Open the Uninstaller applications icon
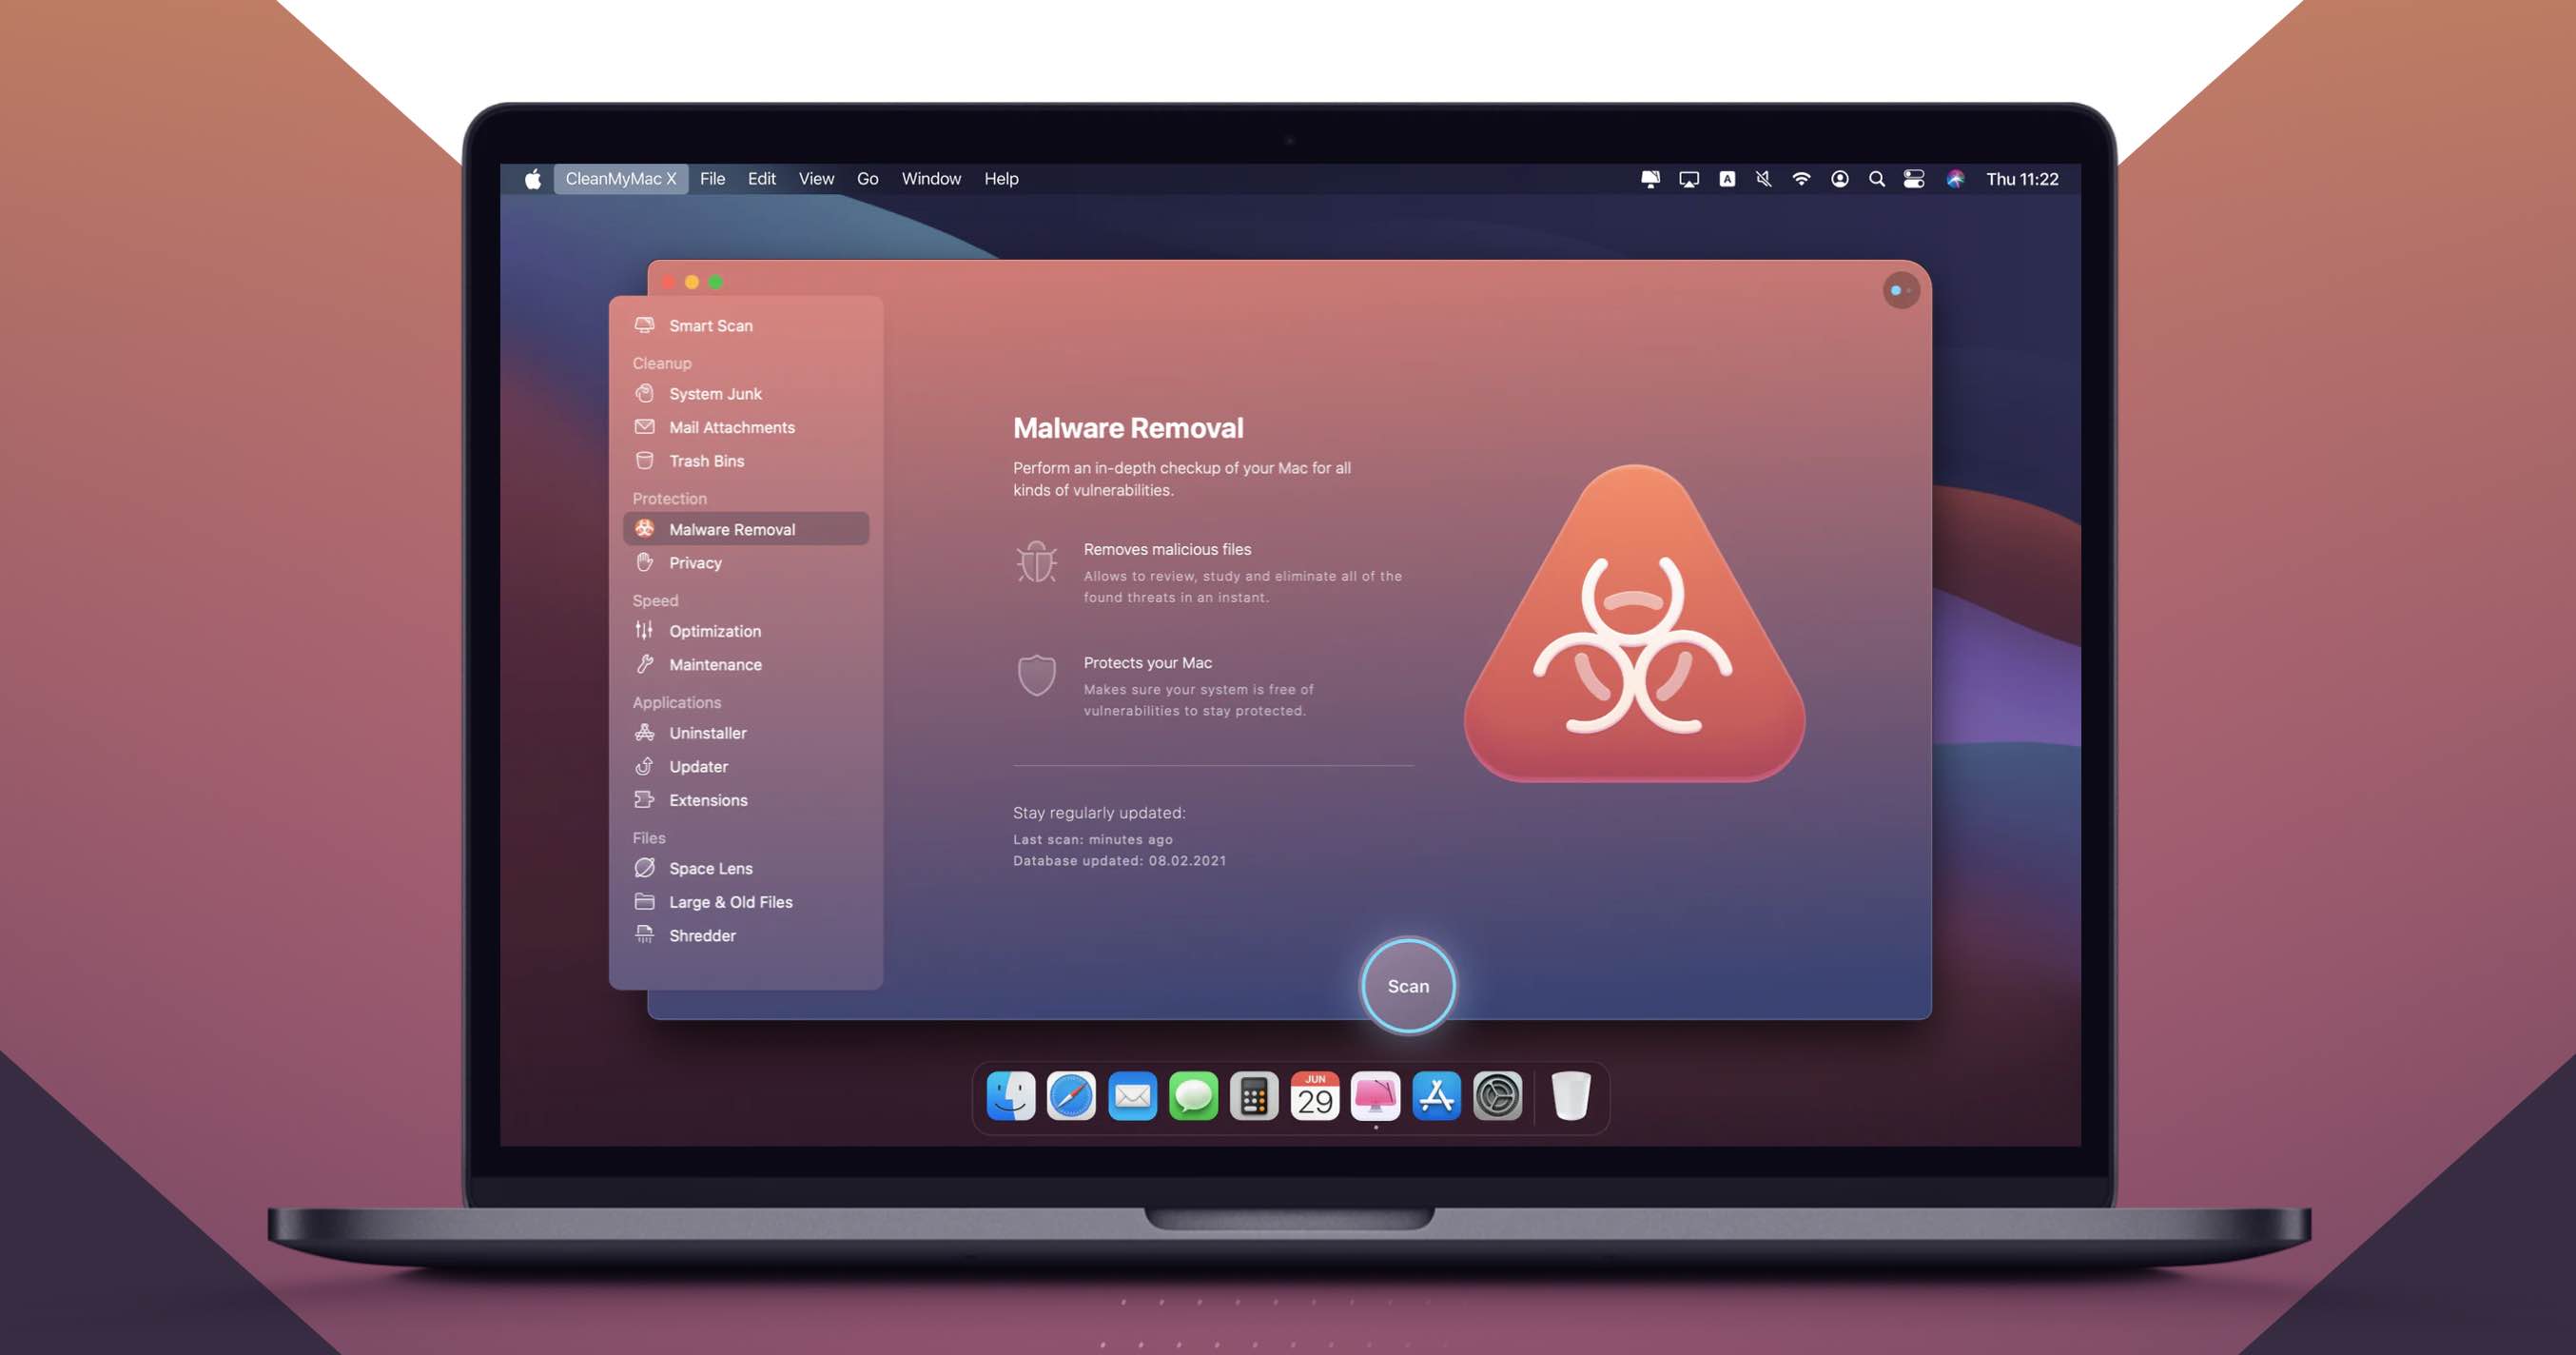The height and width of the screenshot is (1355, 2576). (644, 731)
